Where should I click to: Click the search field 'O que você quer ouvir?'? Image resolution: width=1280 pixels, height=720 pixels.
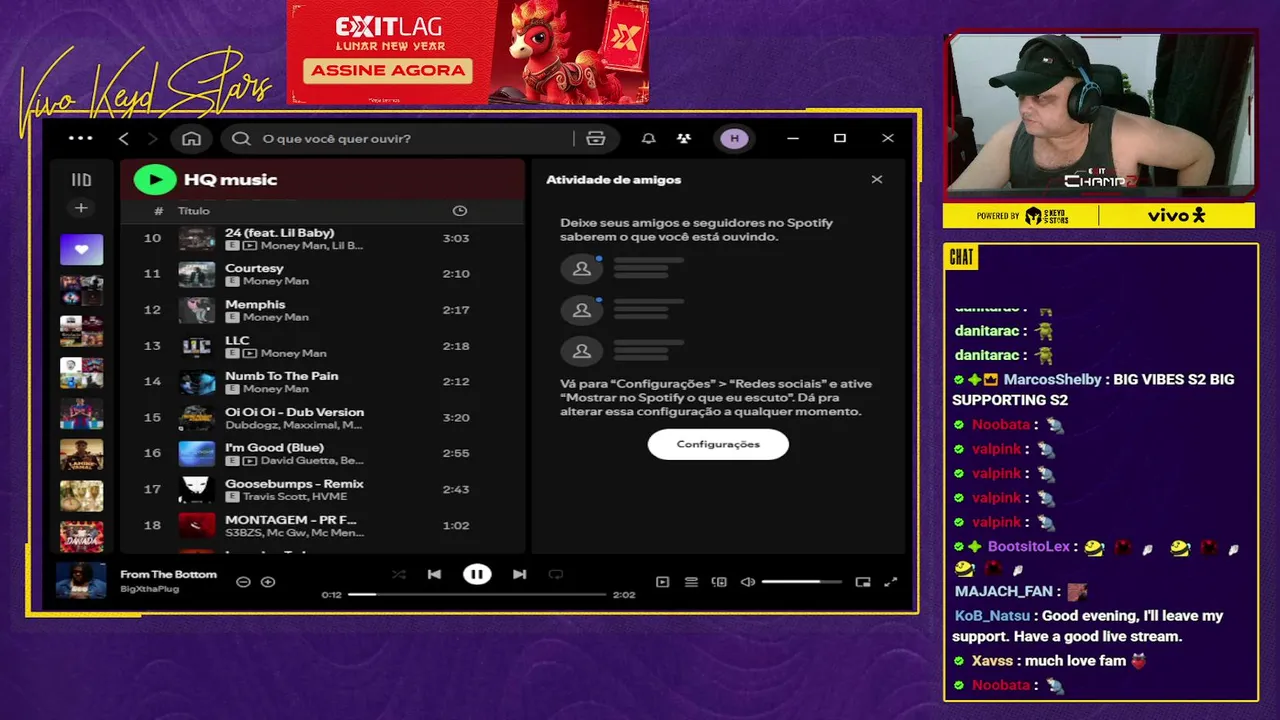click(400, 138)
